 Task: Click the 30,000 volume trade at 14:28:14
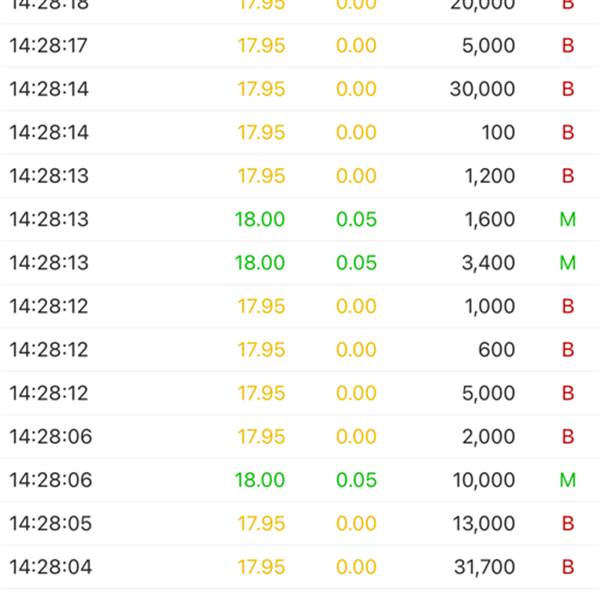coord(300,89)
